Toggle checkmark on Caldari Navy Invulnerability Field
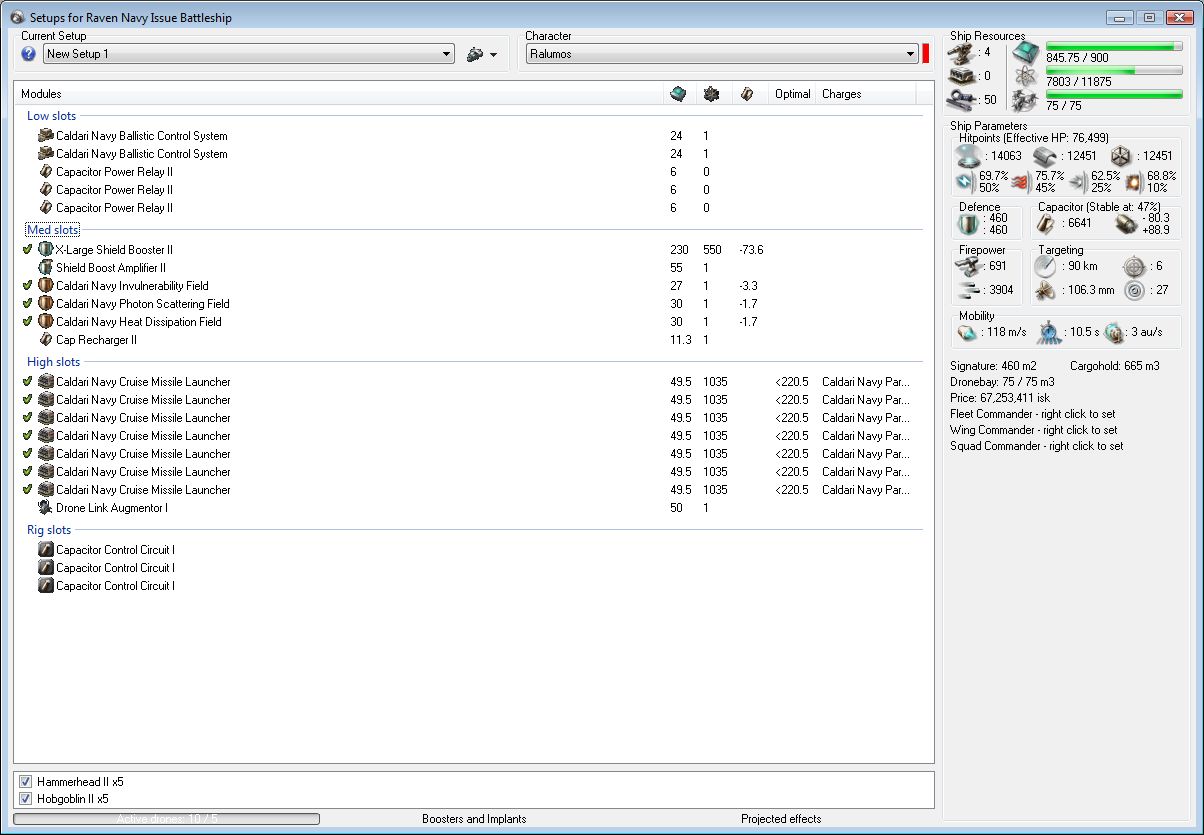The height and width of the screenshot is (835, 1204). pos(28,286)
